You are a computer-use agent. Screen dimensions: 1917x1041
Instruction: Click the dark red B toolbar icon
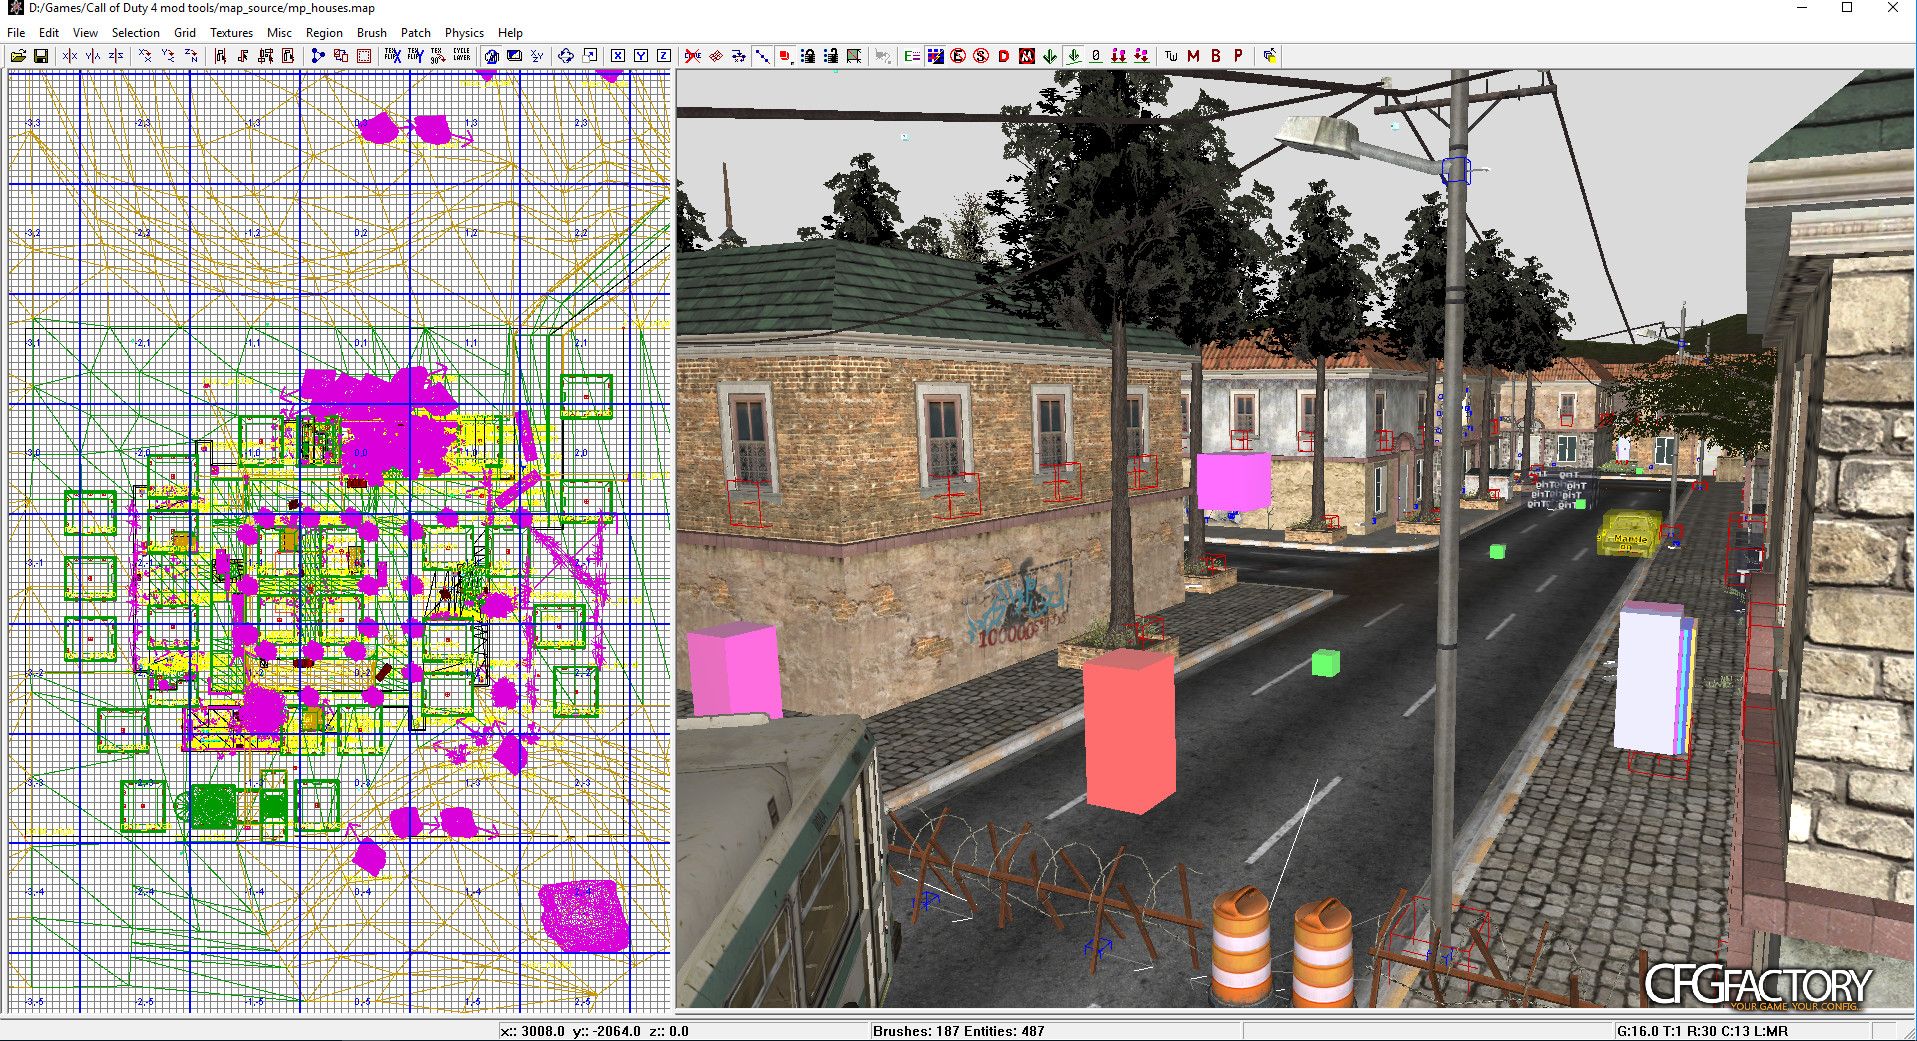point(1216,56)
